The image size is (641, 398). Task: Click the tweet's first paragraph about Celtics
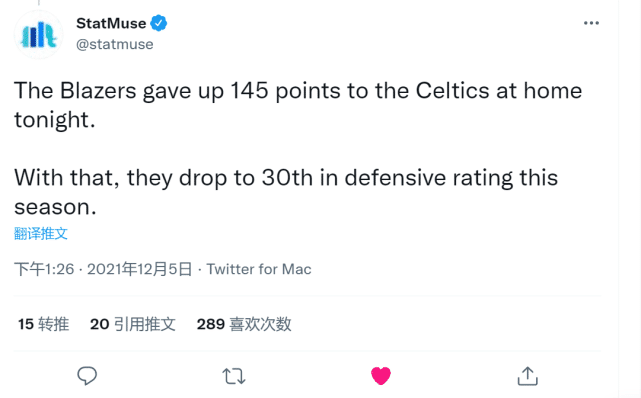[298, 105]
